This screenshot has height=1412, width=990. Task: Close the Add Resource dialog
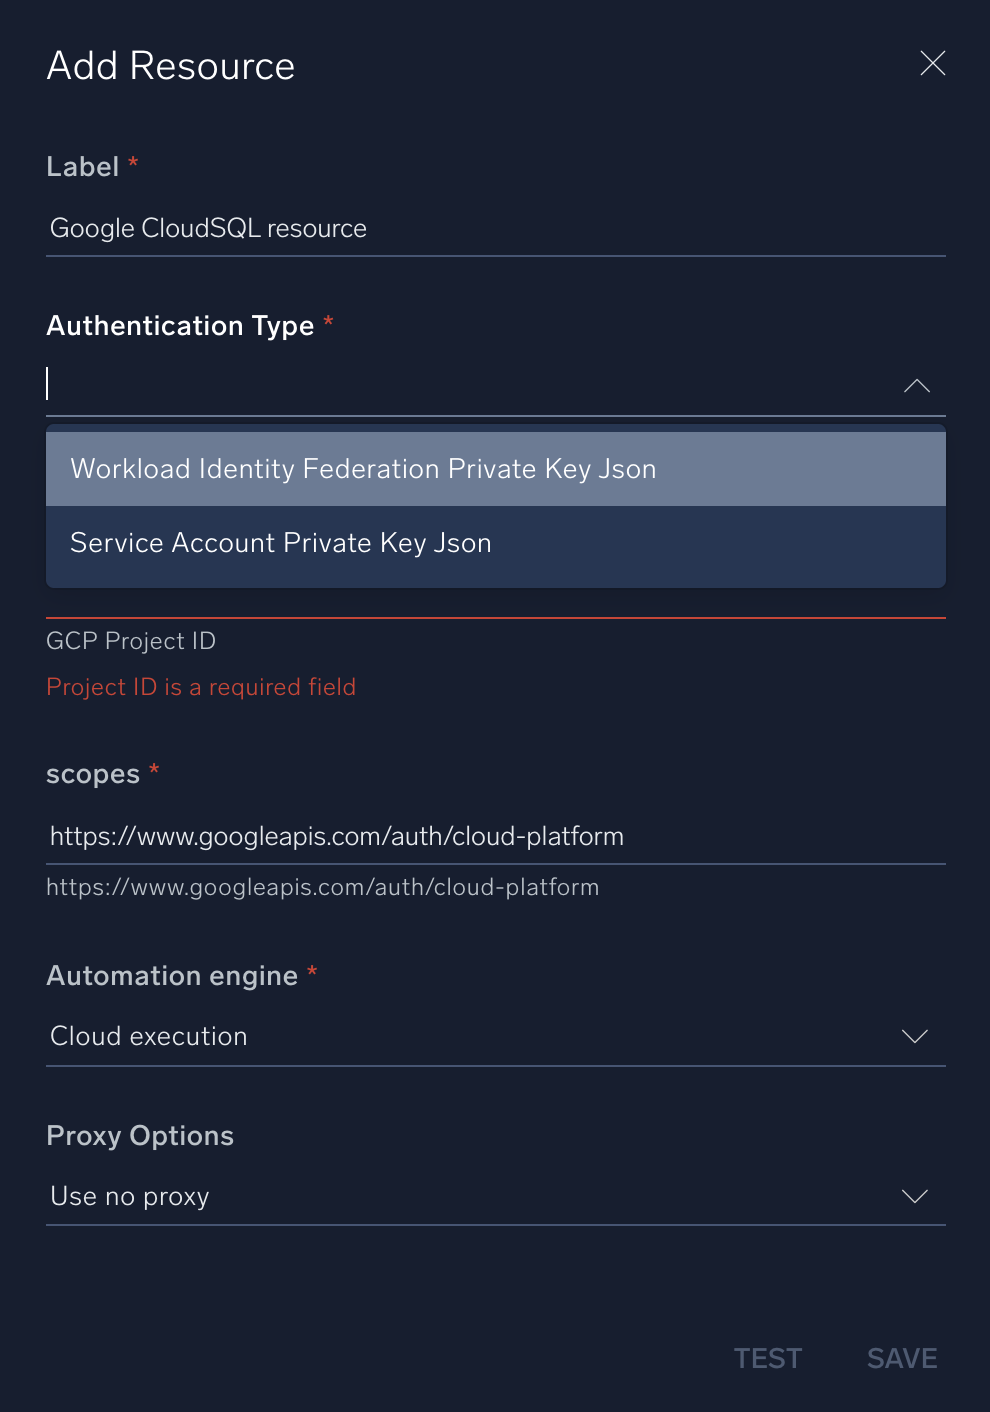click(931, 63)
